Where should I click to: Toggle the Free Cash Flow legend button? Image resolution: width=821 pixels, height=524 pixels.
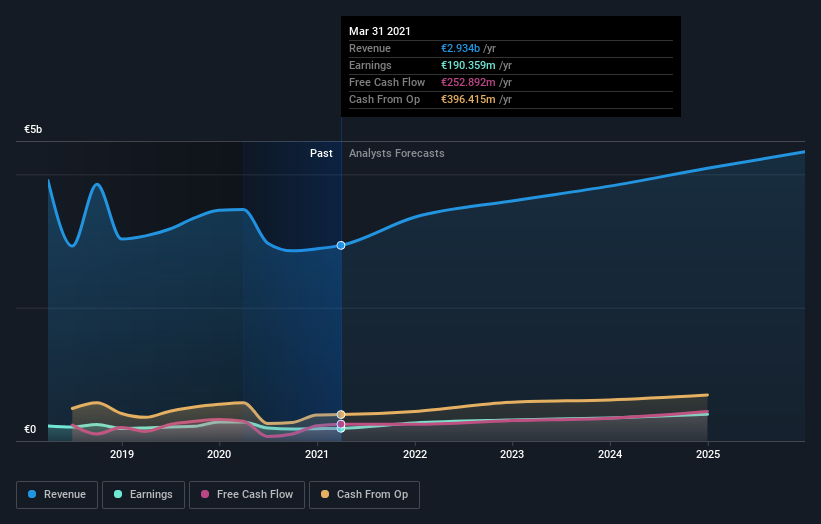(x=247, y=495)
